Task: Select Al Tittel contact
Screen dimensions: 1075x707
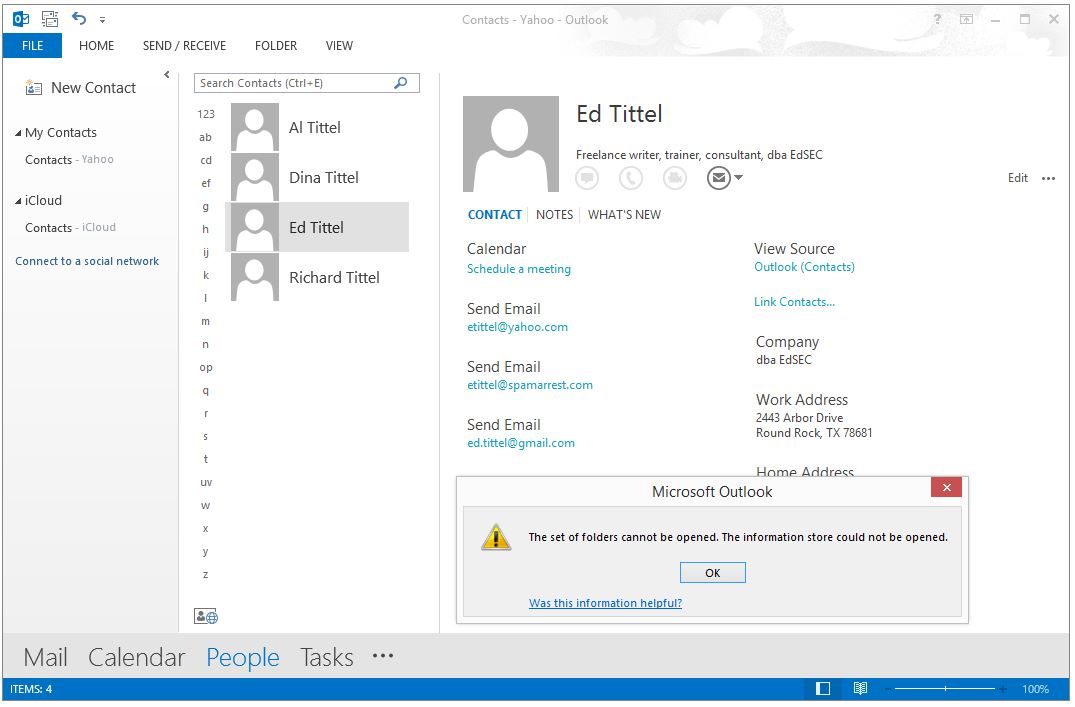Action: 319,128
